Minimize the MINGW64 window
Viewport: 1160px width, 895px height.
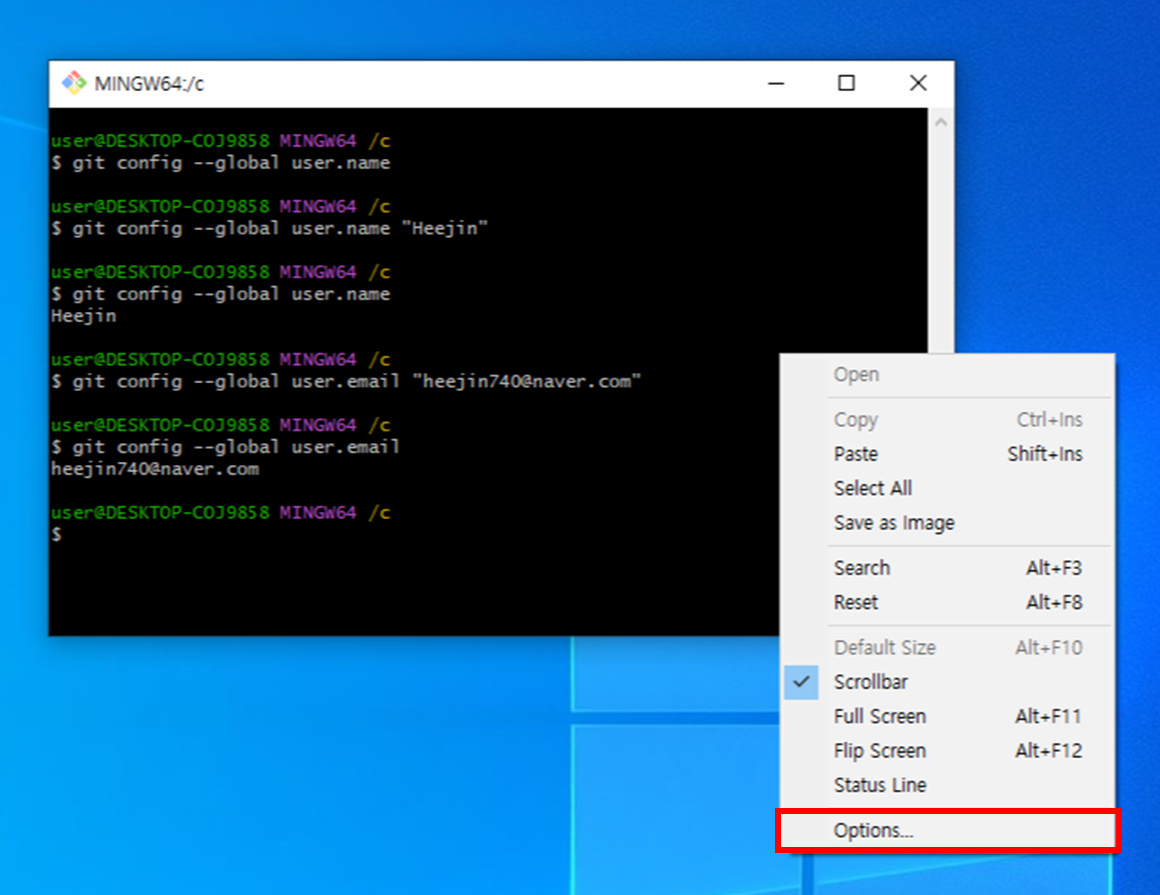click(x=776, y=84)
